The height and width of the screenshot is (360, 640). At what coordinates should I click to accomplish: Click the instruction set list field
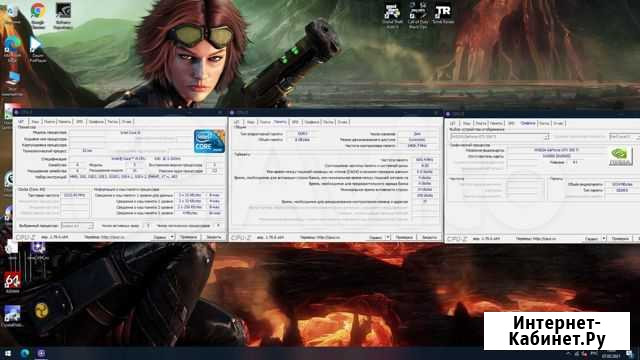coord(146,177)
